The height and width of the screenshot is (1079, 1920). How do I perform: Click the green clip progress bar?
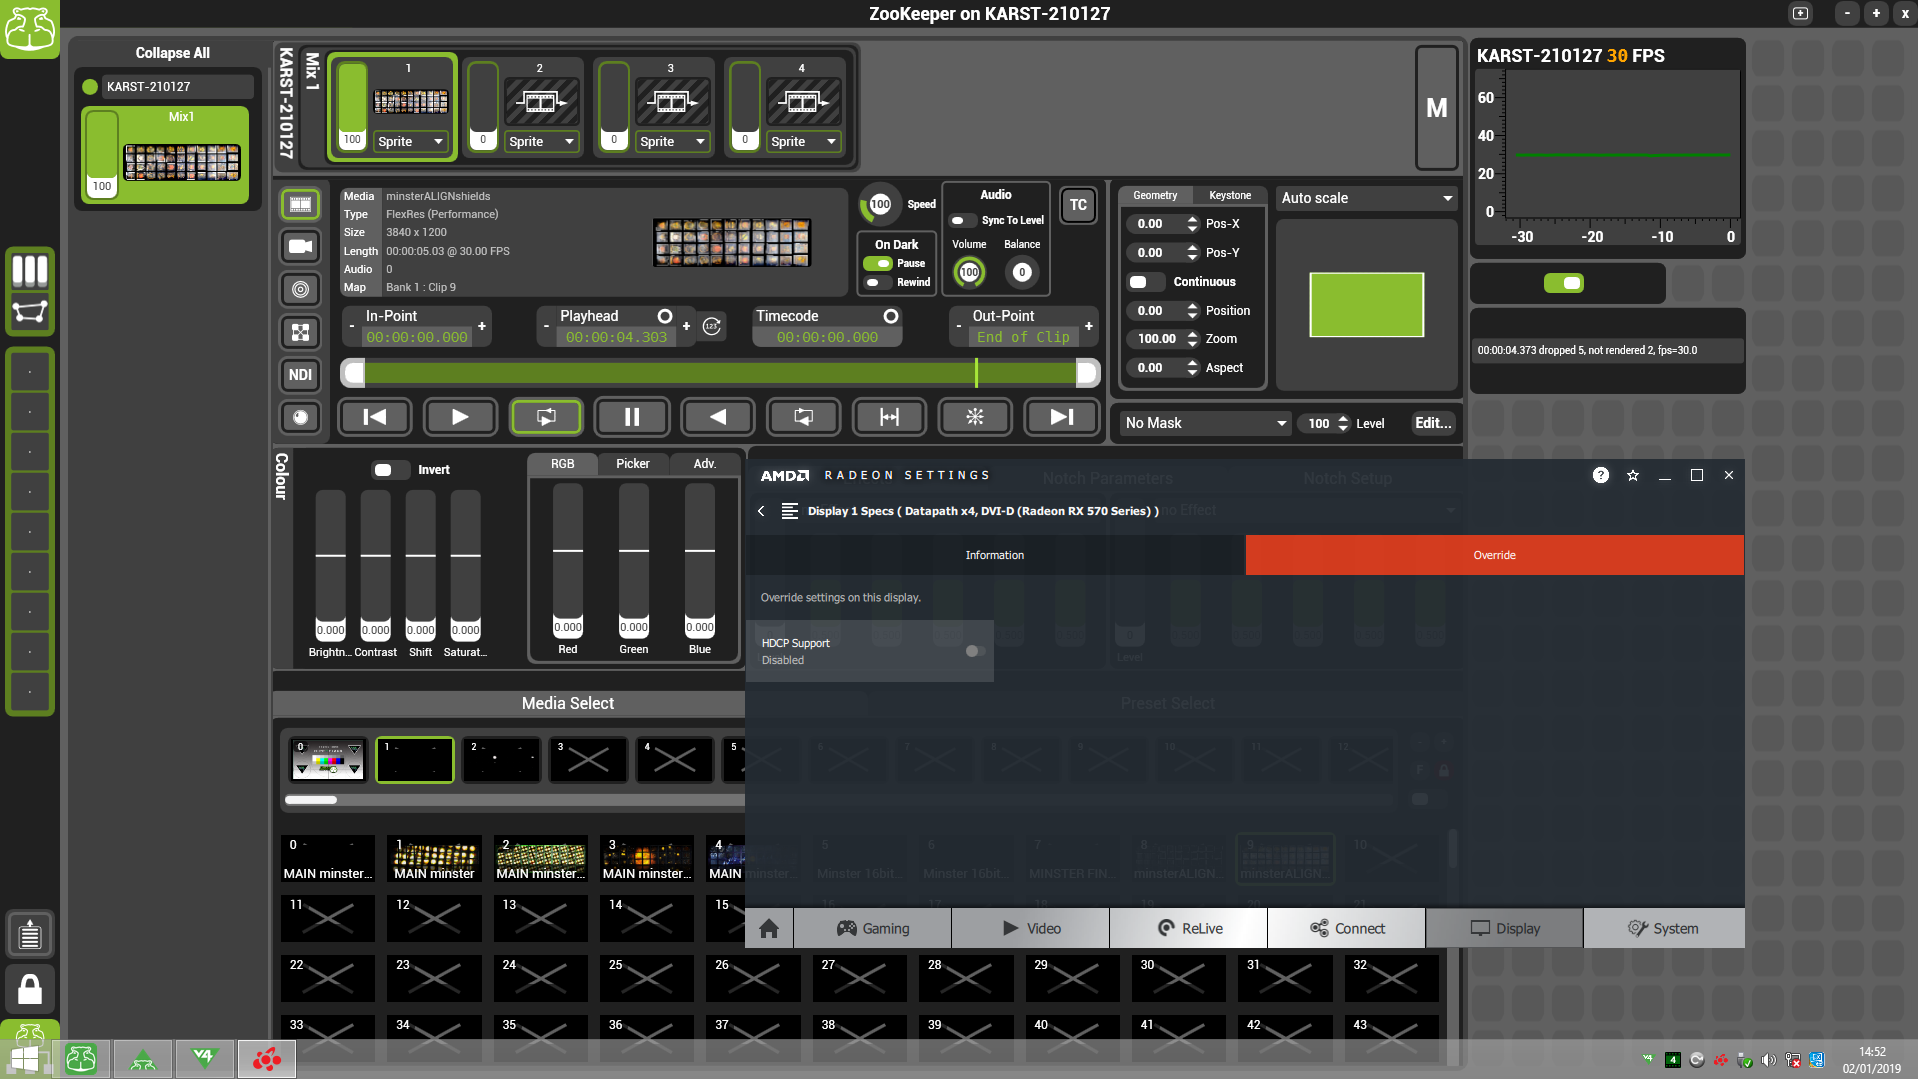[720, 373]
